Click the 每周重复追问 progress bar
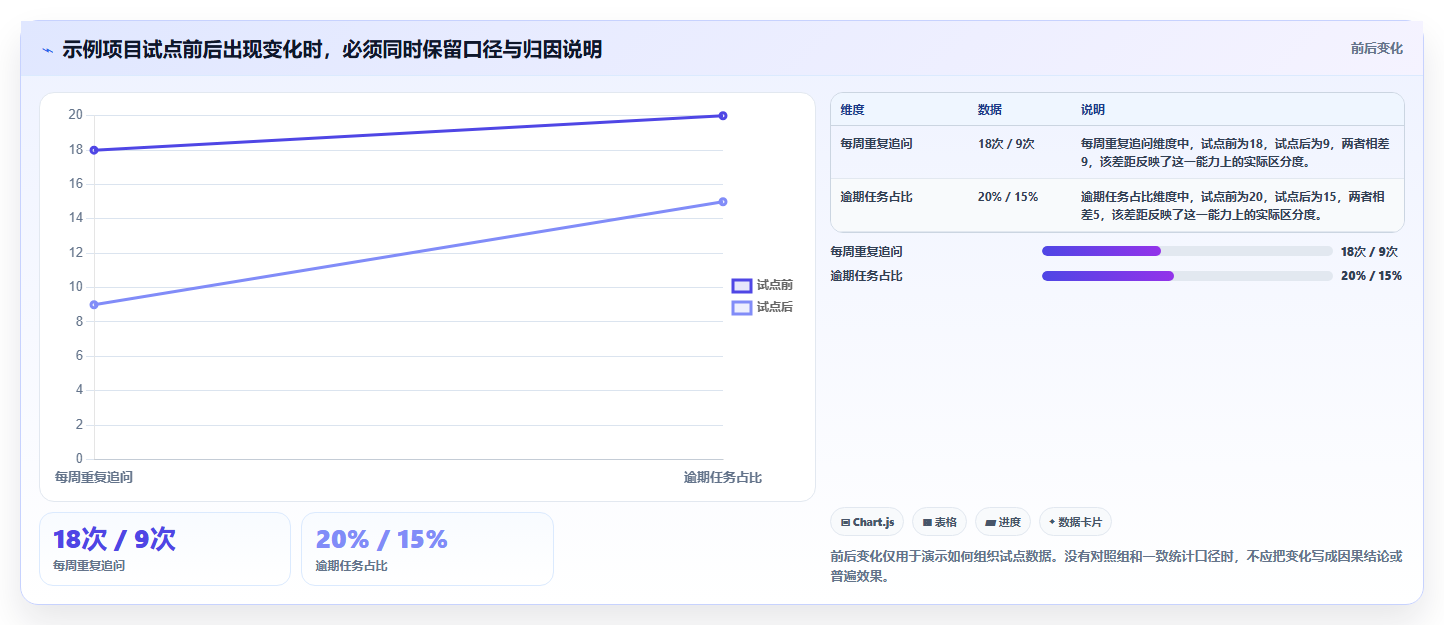Image resolution: width=1444 pixels, height=625 pixels. tap(1187, 251)
